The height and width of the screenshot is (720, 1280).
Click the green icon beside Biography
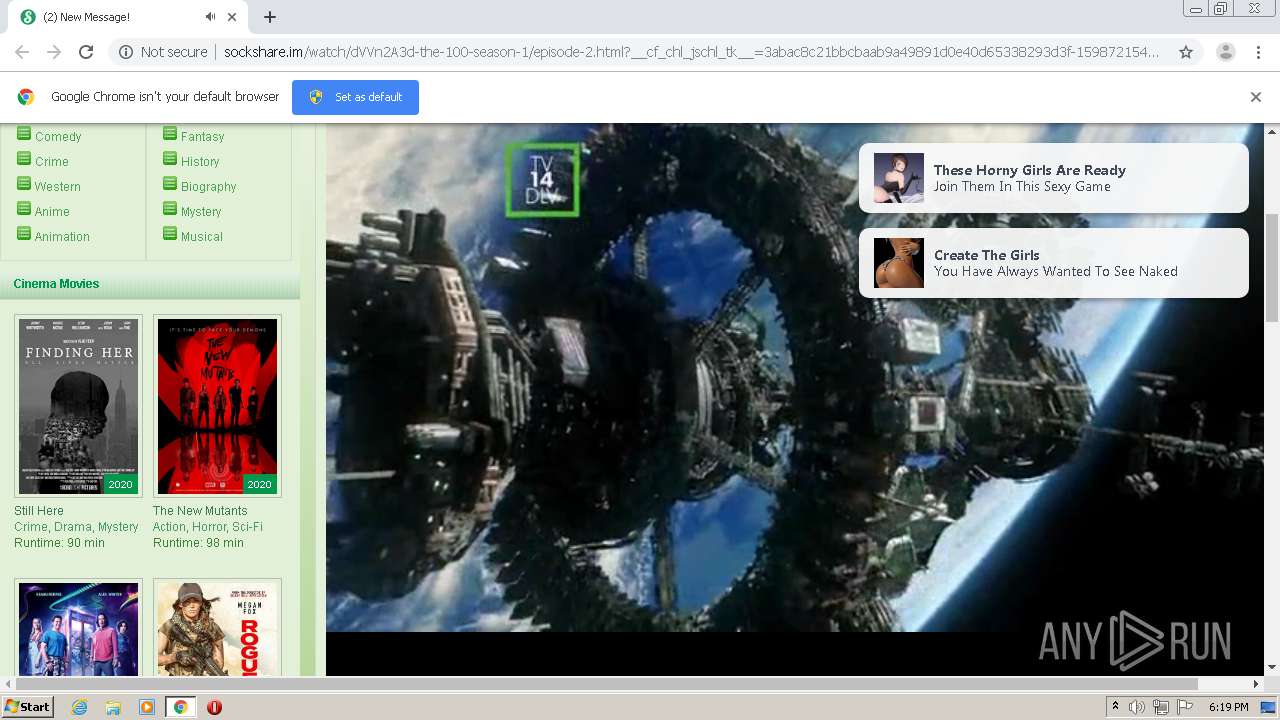click(170, 183)
